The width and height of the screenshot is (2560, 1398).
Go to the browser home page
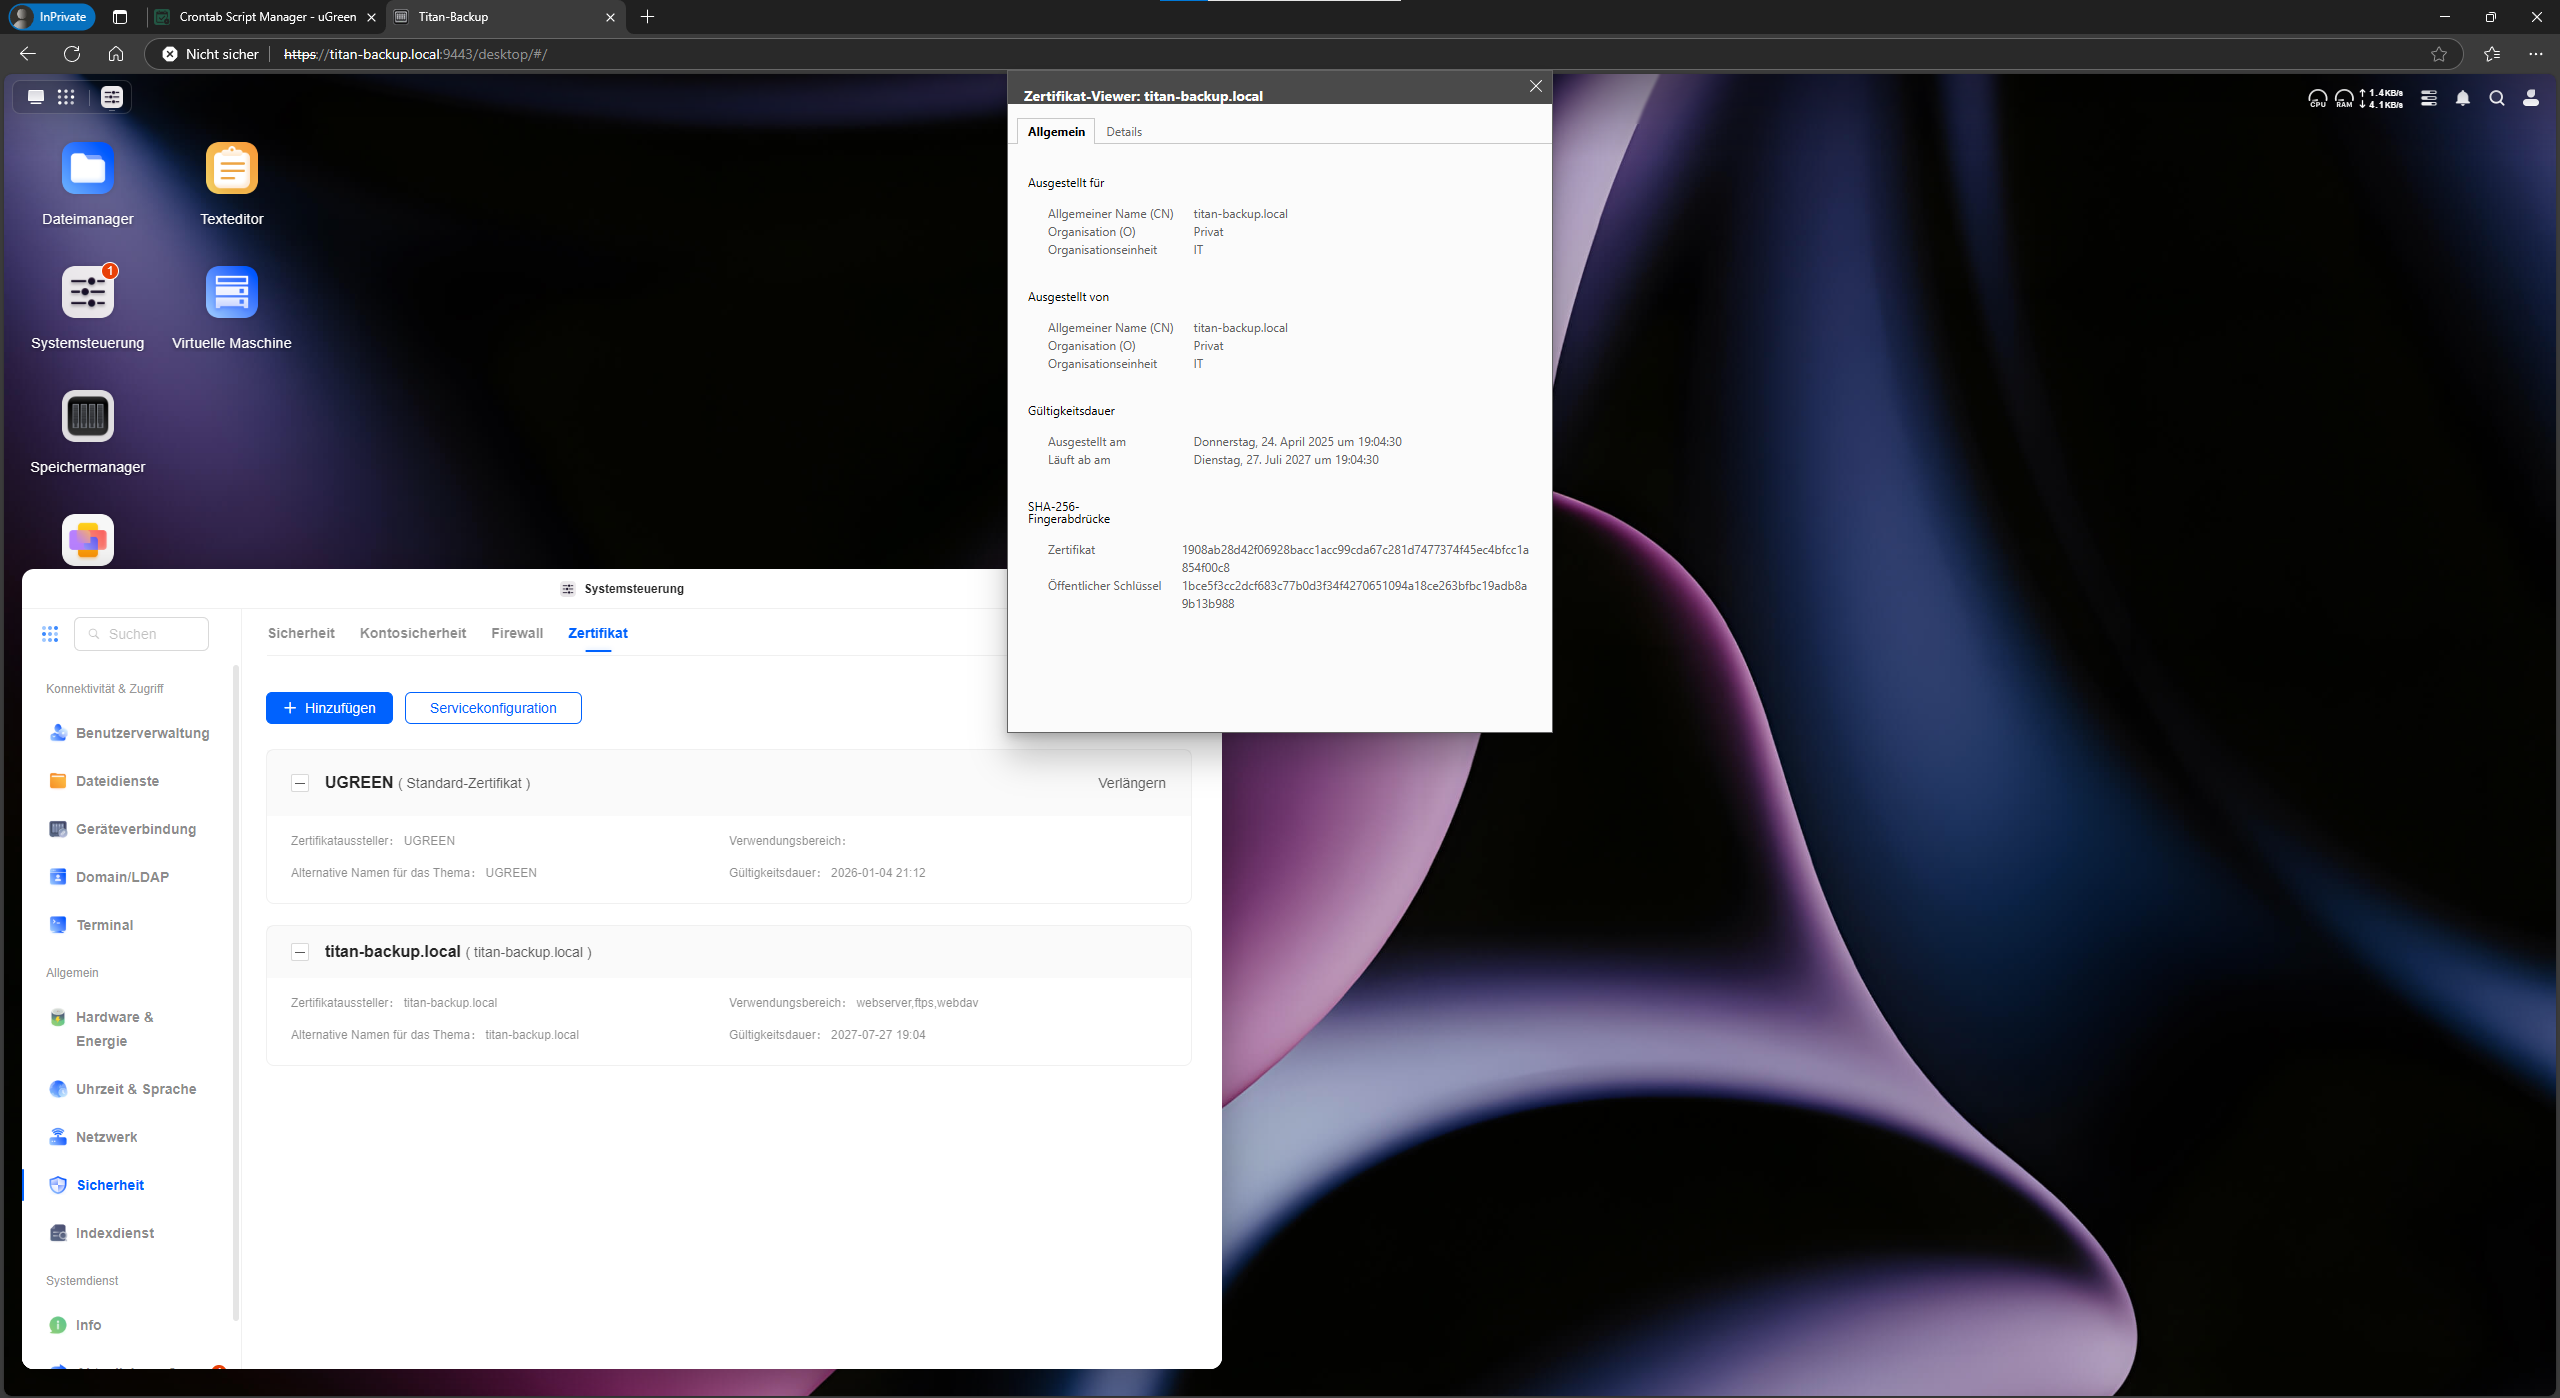point(116,54)
